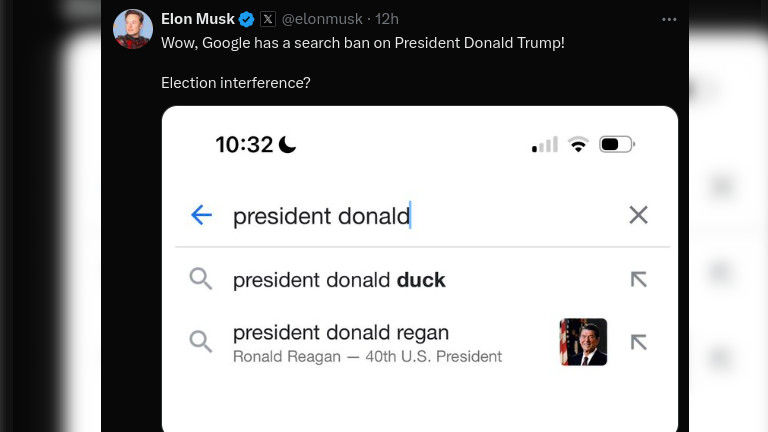
Task: Click Elon Musk's profile avatar
Action: tap(133, 28)
